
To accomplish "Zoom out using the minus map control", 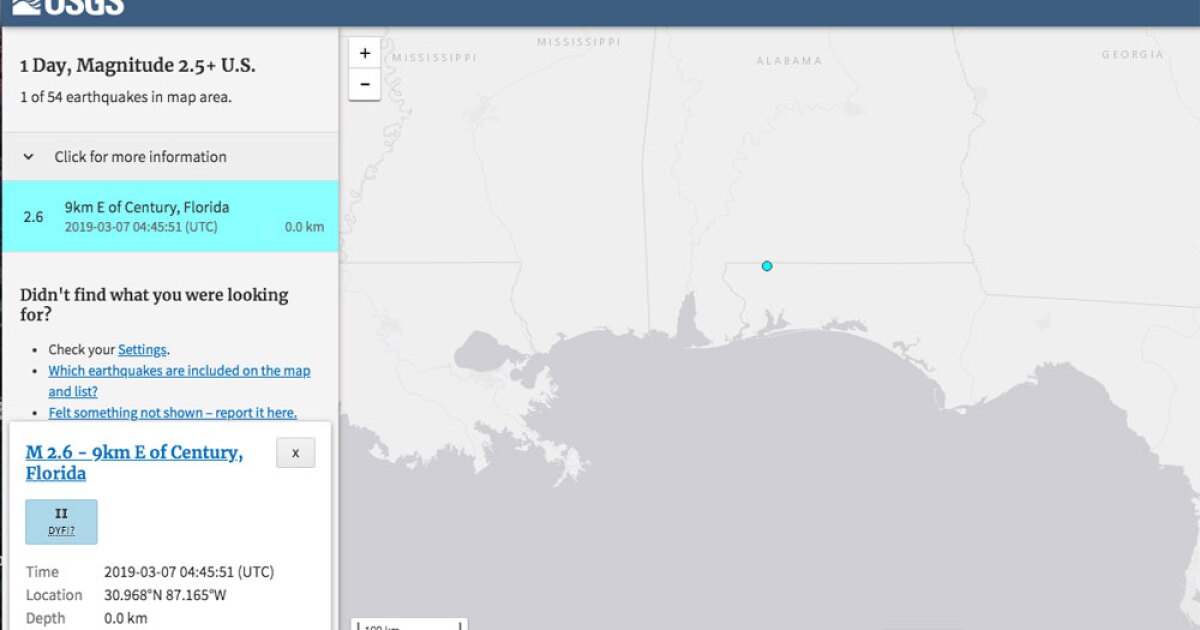I will 364,85.
